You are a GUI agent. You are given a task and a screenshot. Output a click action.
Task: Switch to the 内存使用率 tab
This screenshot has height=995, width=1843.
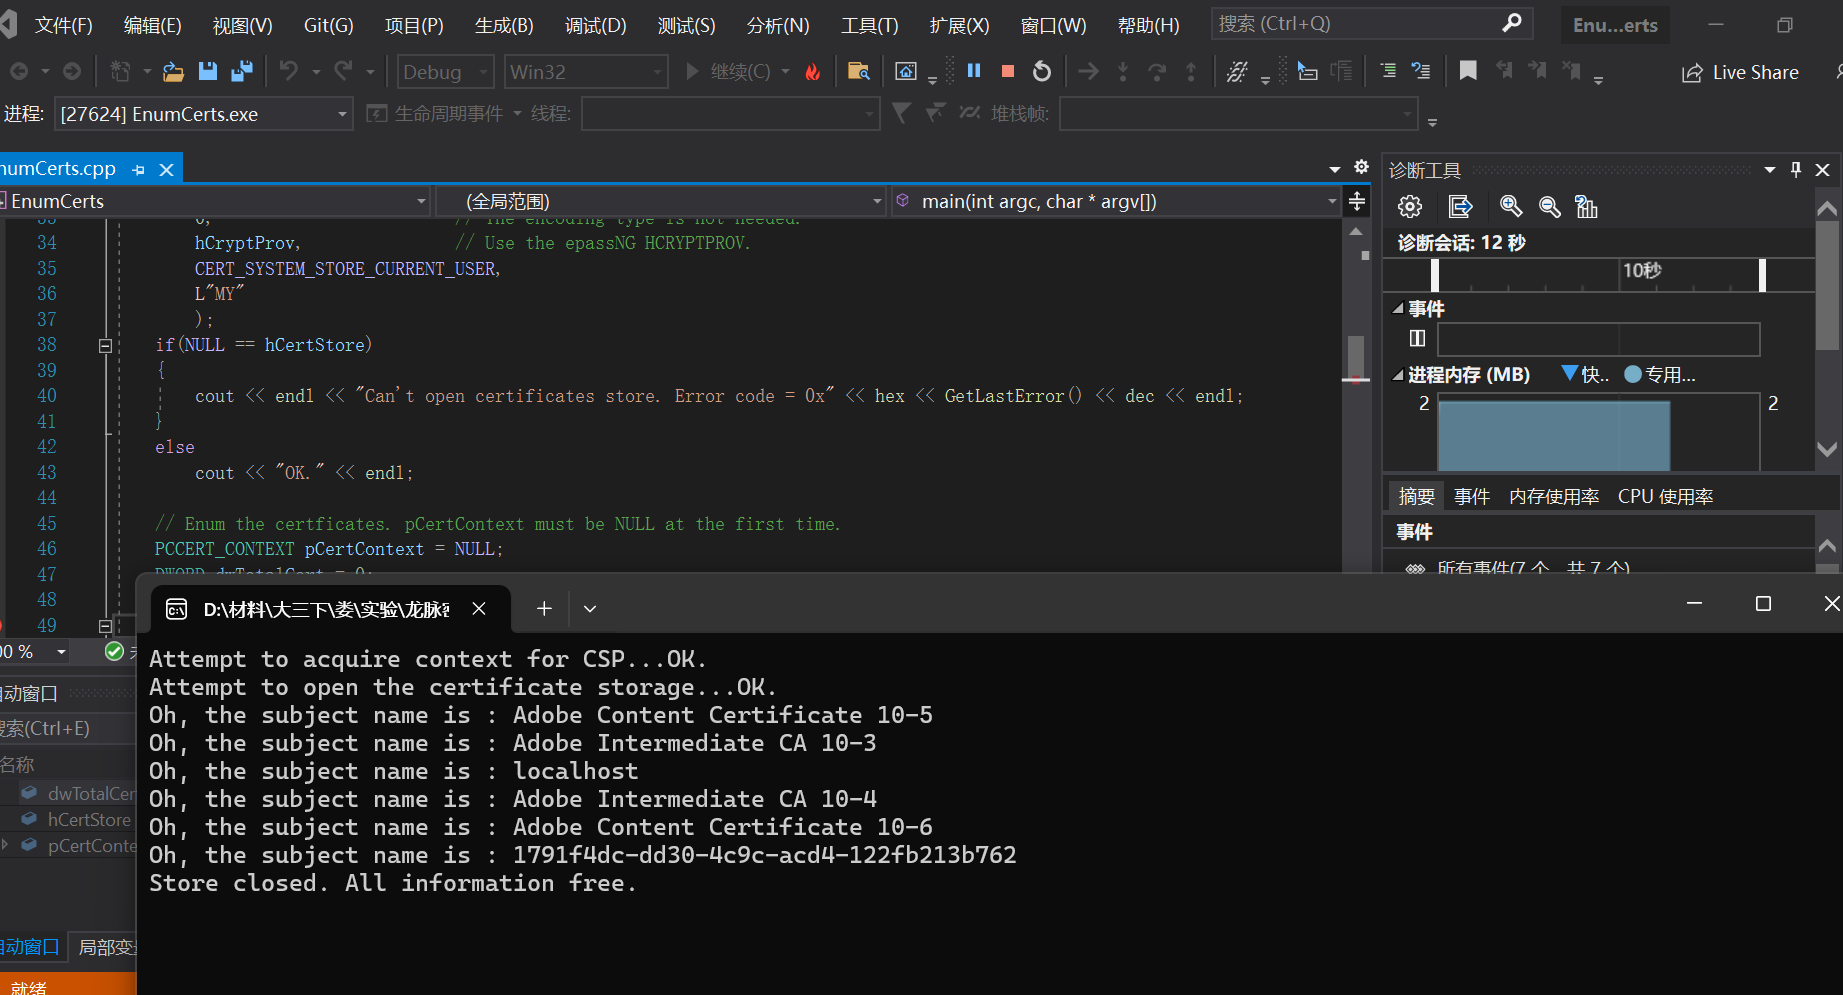(x=1553, y=496)
